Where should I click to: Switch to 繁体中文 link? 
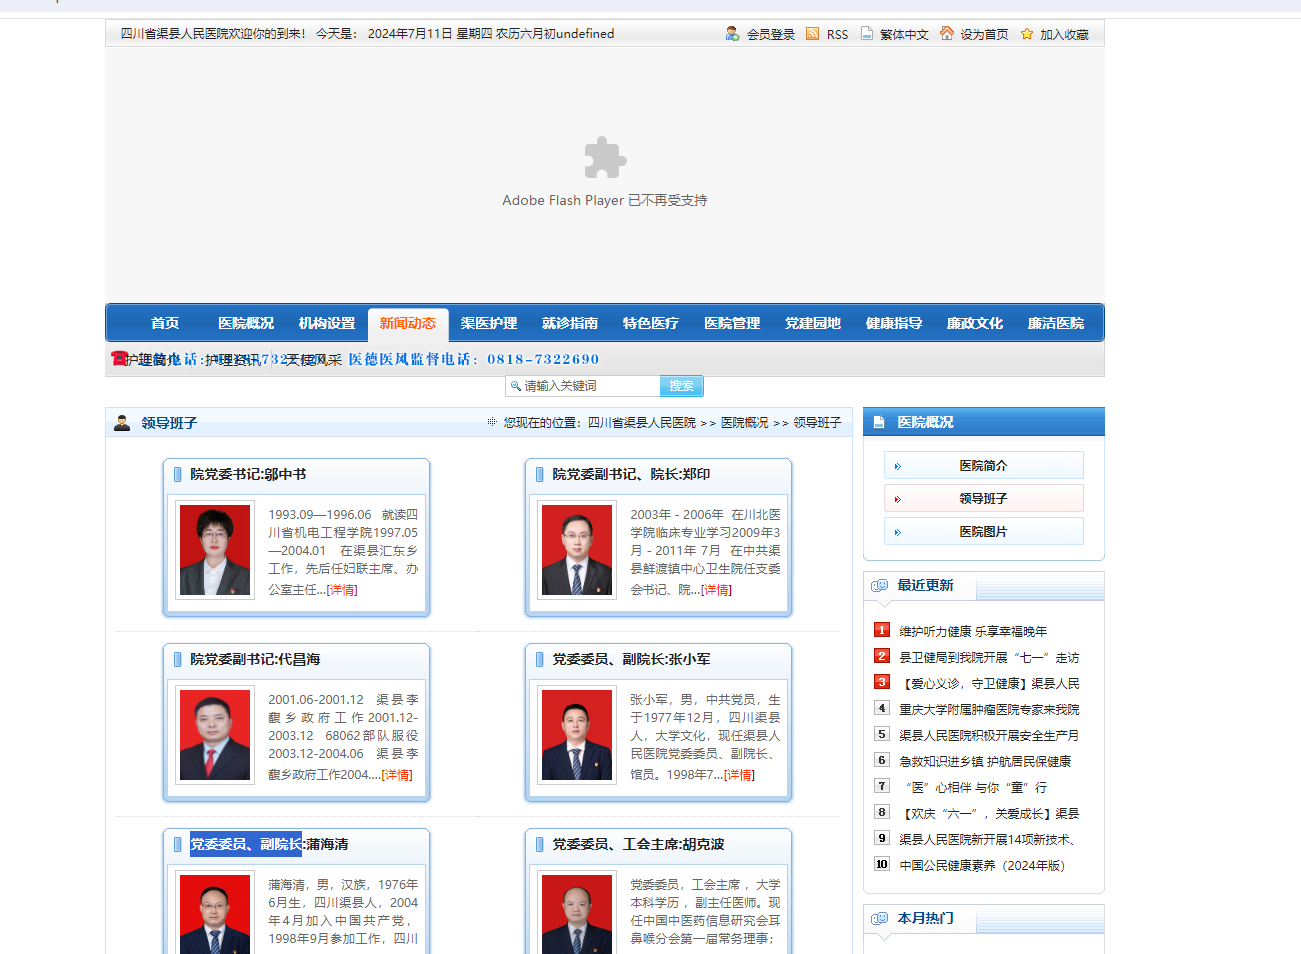click(904, 34)
